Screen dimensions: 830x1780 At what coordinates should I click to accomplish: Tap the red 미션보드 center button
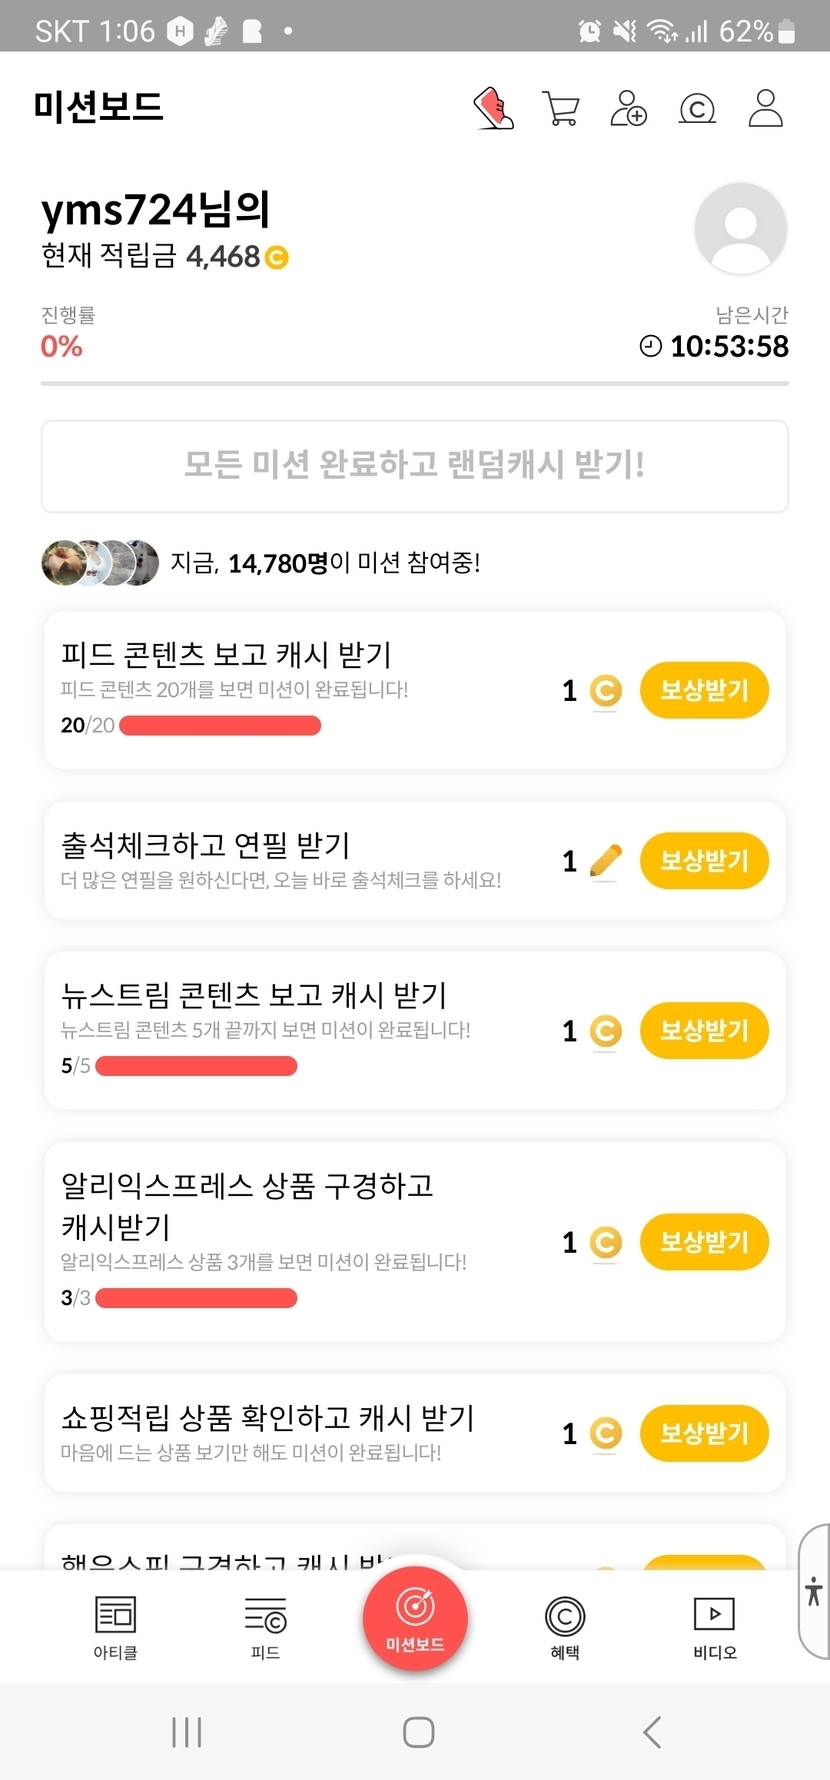415,1617
